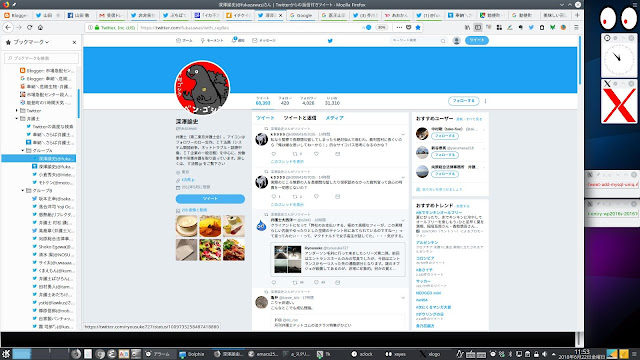Open the KDE application launcher
The image size is (640, 360).
(6, 354)
